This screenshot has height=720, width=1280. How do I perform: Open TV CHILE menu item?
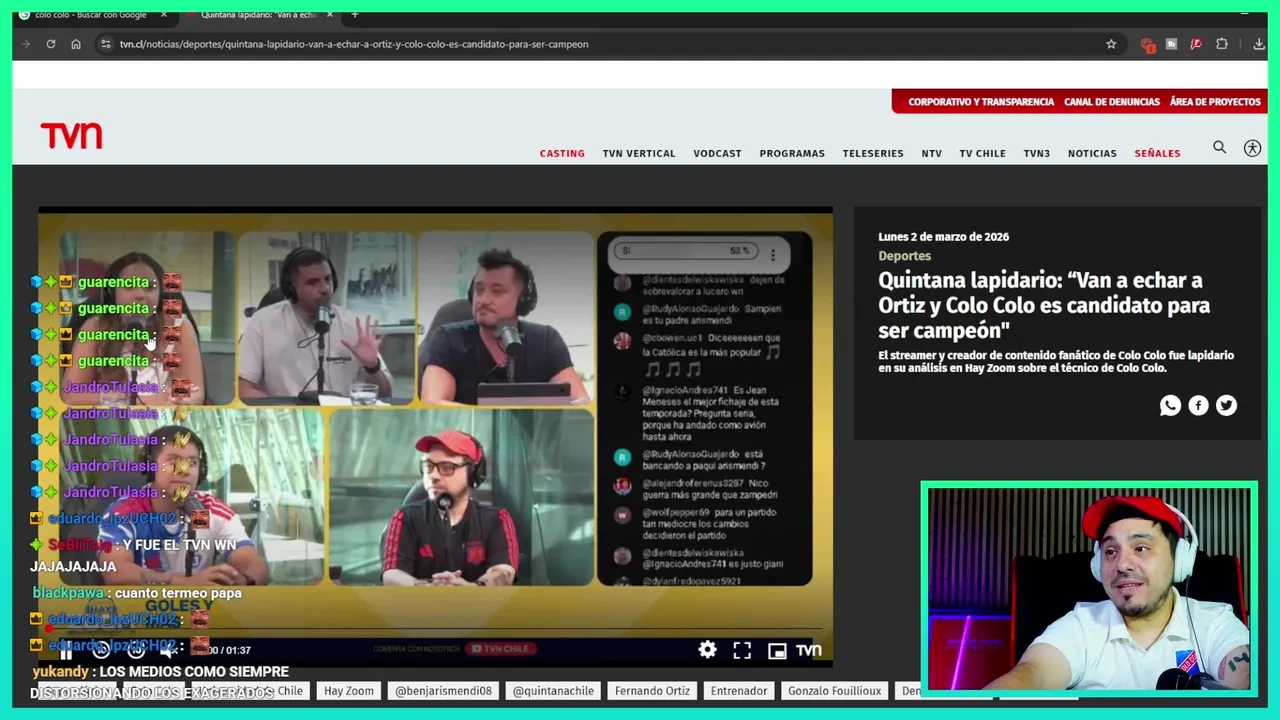(x=982, y=153)
